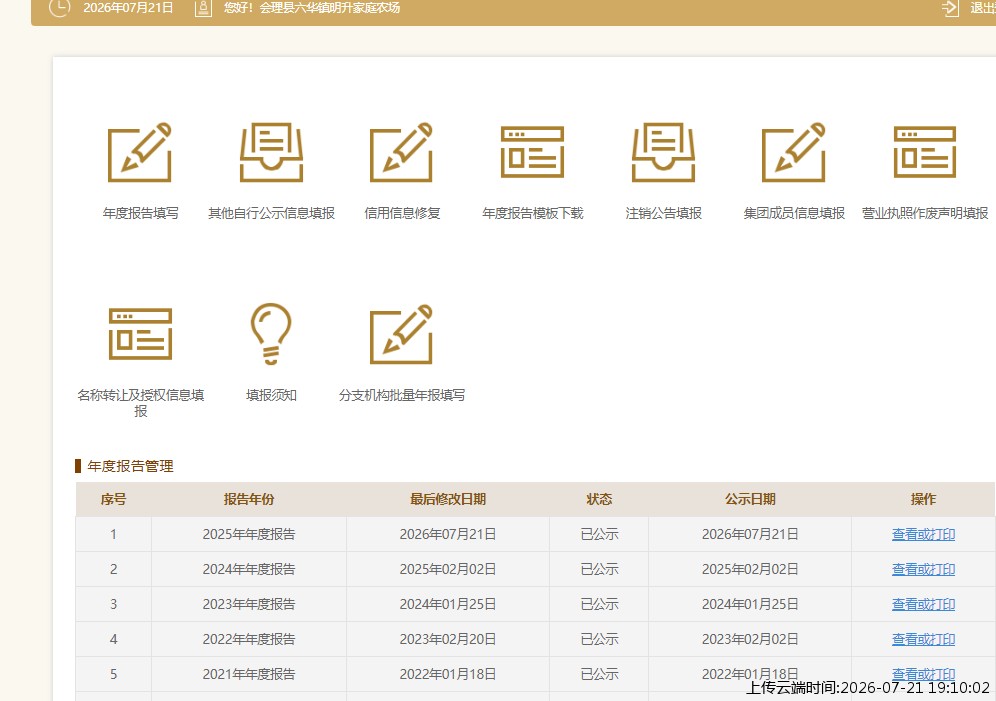The width and height of the screenshot is (996, 701).
Task: Open the 信用信息修复 pencil icon
Action: click(401, 152)
